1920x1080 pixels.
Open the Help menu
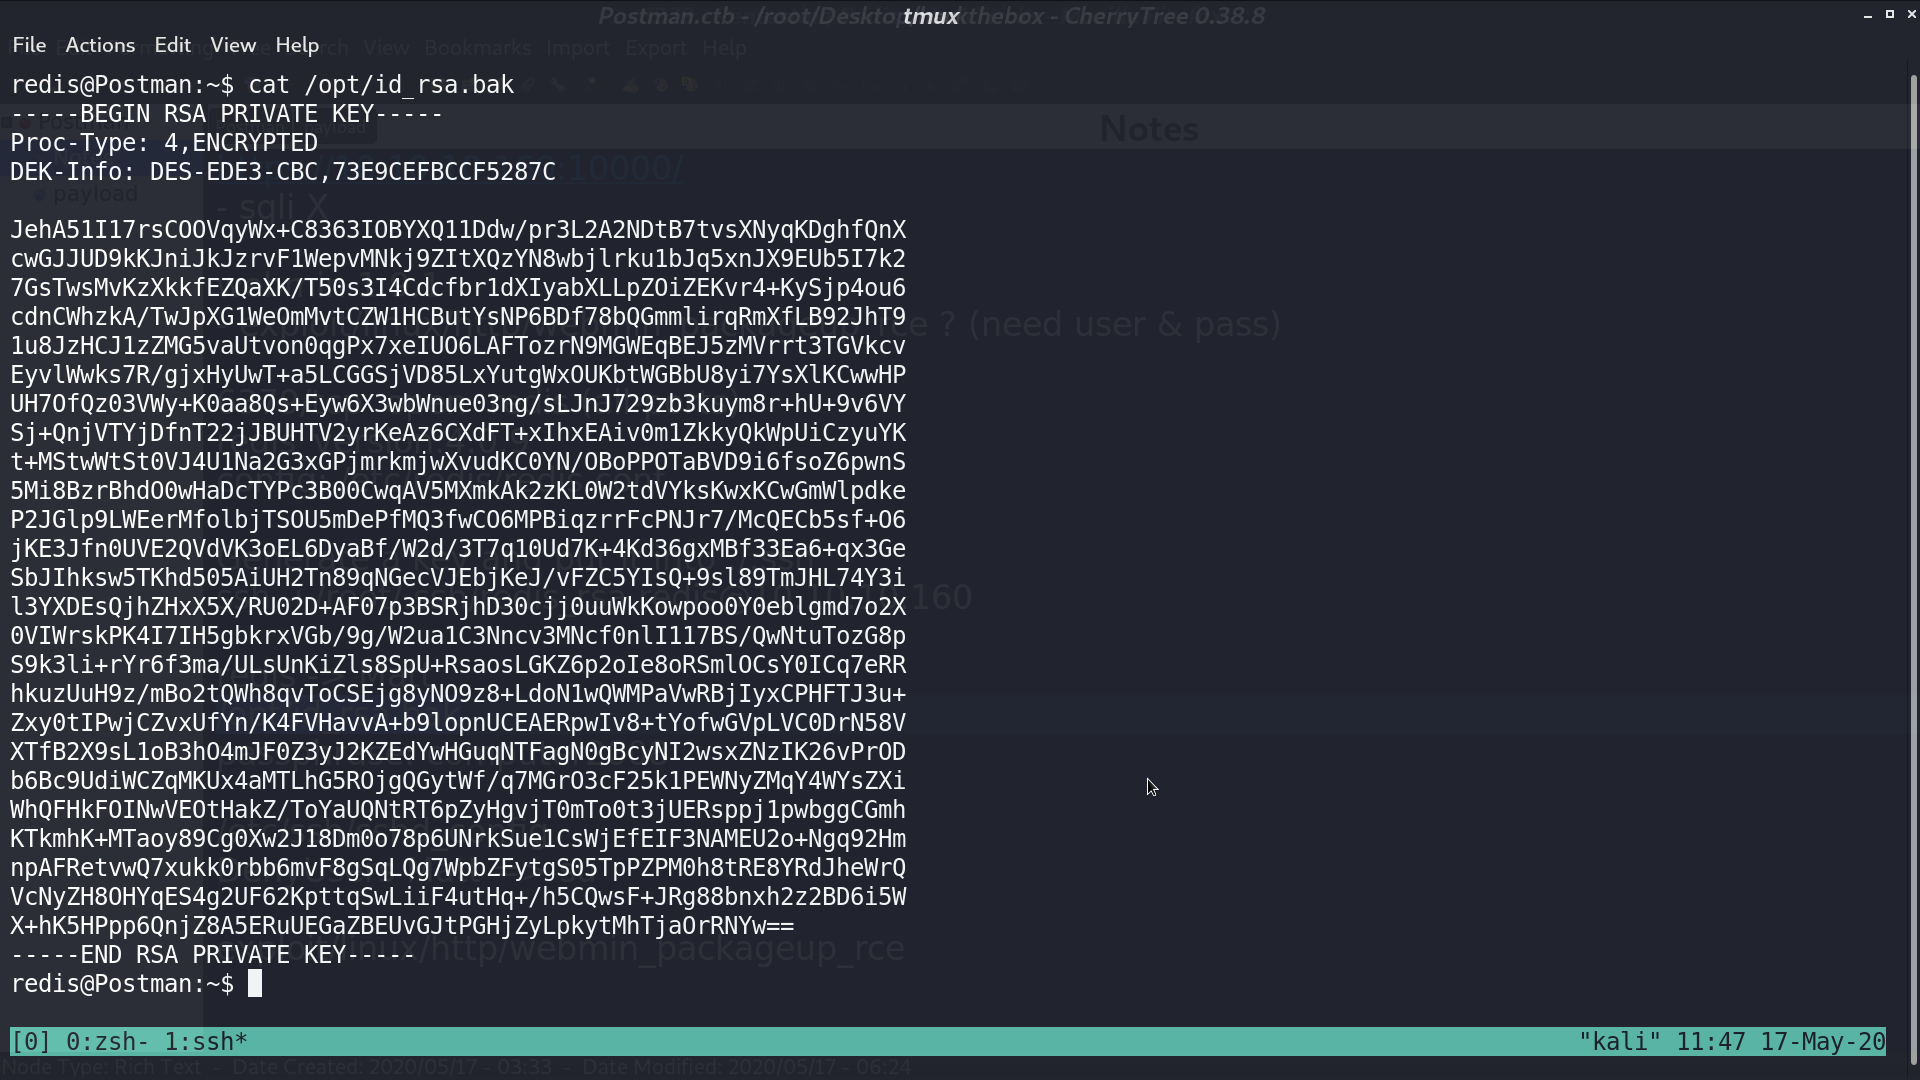(x=297, y=45)
